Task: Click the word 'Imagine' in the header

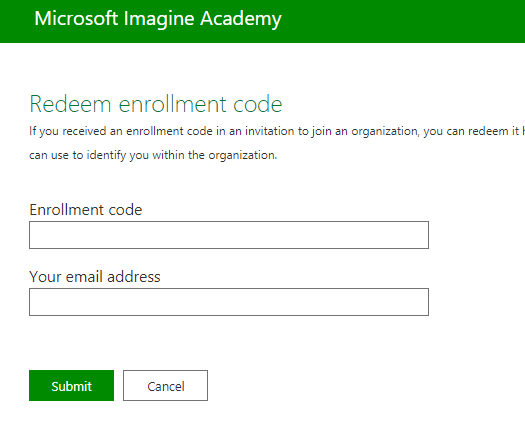Action: pos(159,19)
